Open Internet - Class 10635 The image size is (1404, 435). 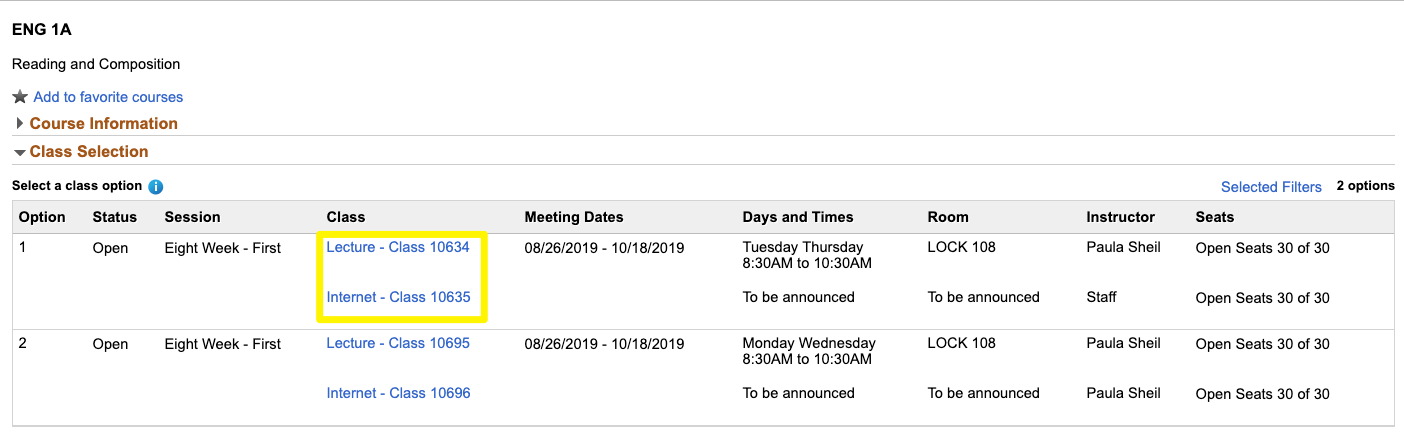tap(398, 297)
